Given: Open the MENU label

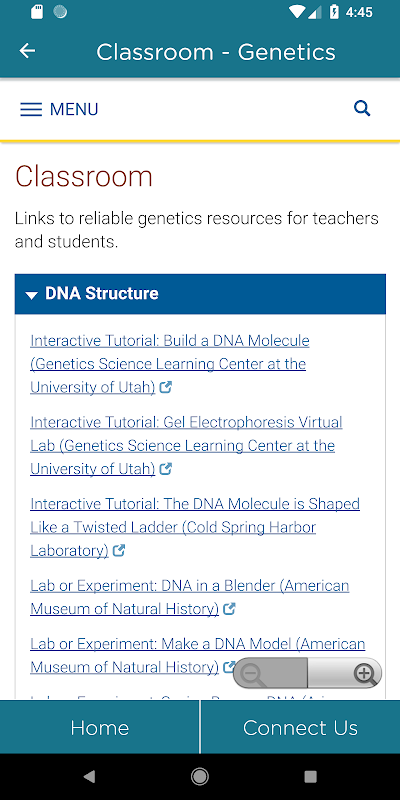Looking at the screenshot, I should click(74, 109).
